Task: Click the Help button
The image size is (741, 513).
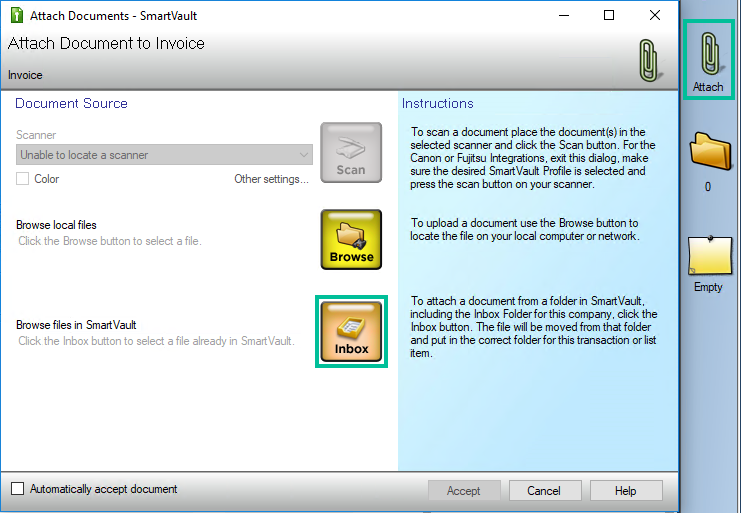Action: (625, 491)
